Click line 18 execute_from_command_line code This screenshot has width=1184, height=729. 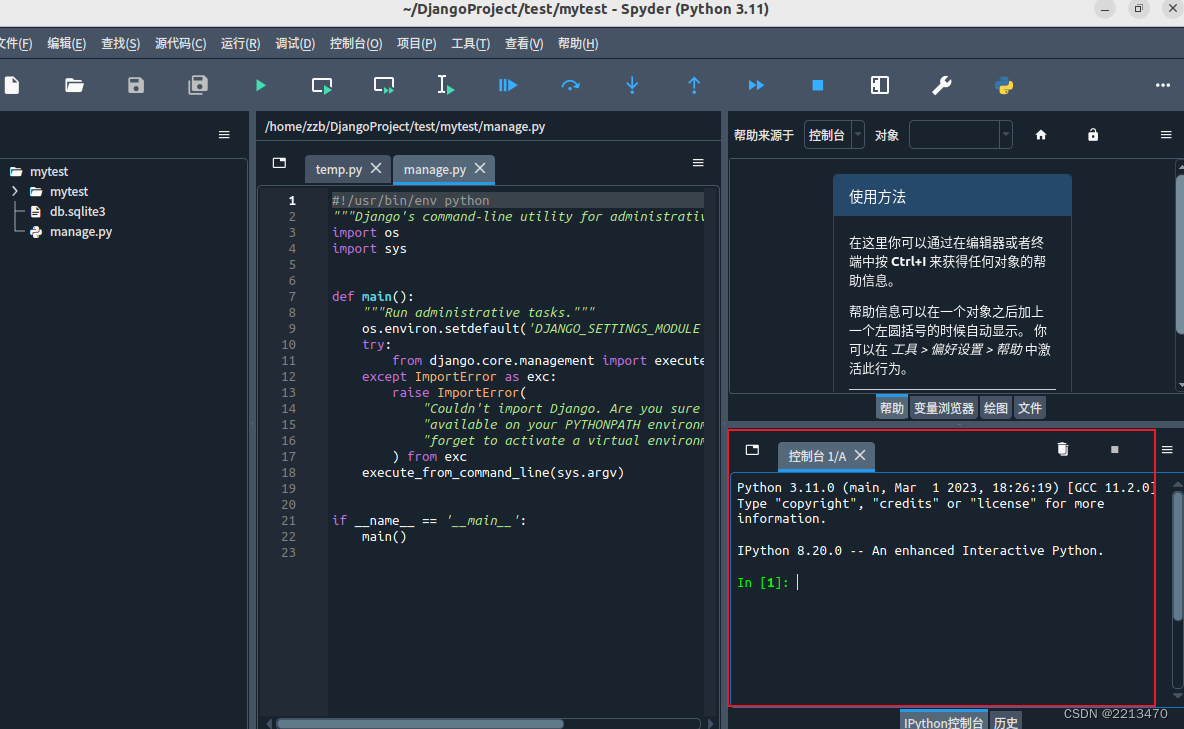[x=492, y=473]
